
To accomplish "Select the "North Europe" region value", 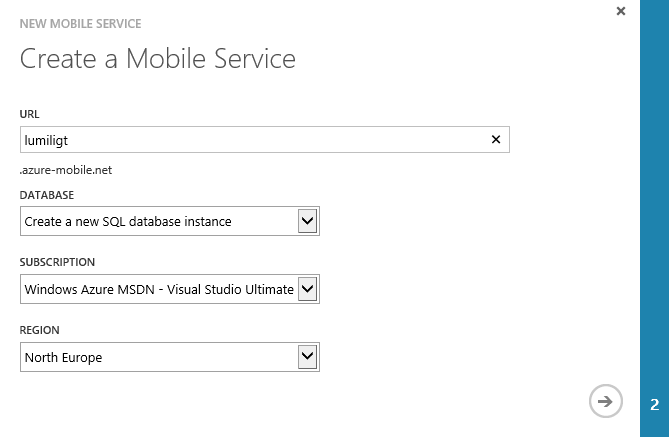I will [64, 357].
